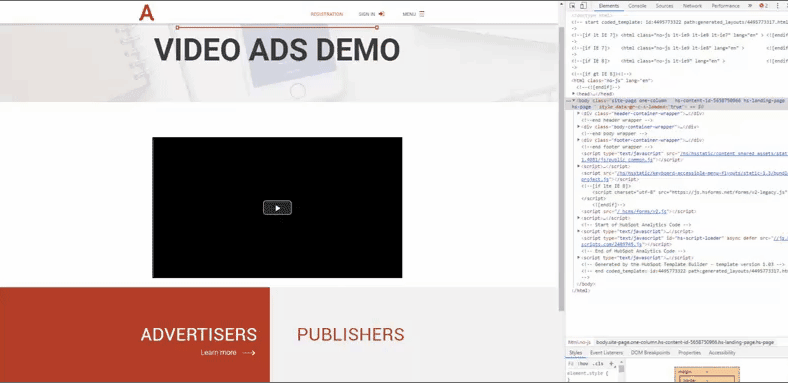Open the hamburger MENU icon
Viewport: 788px width, 383px height.
click(x=422, y=14)
